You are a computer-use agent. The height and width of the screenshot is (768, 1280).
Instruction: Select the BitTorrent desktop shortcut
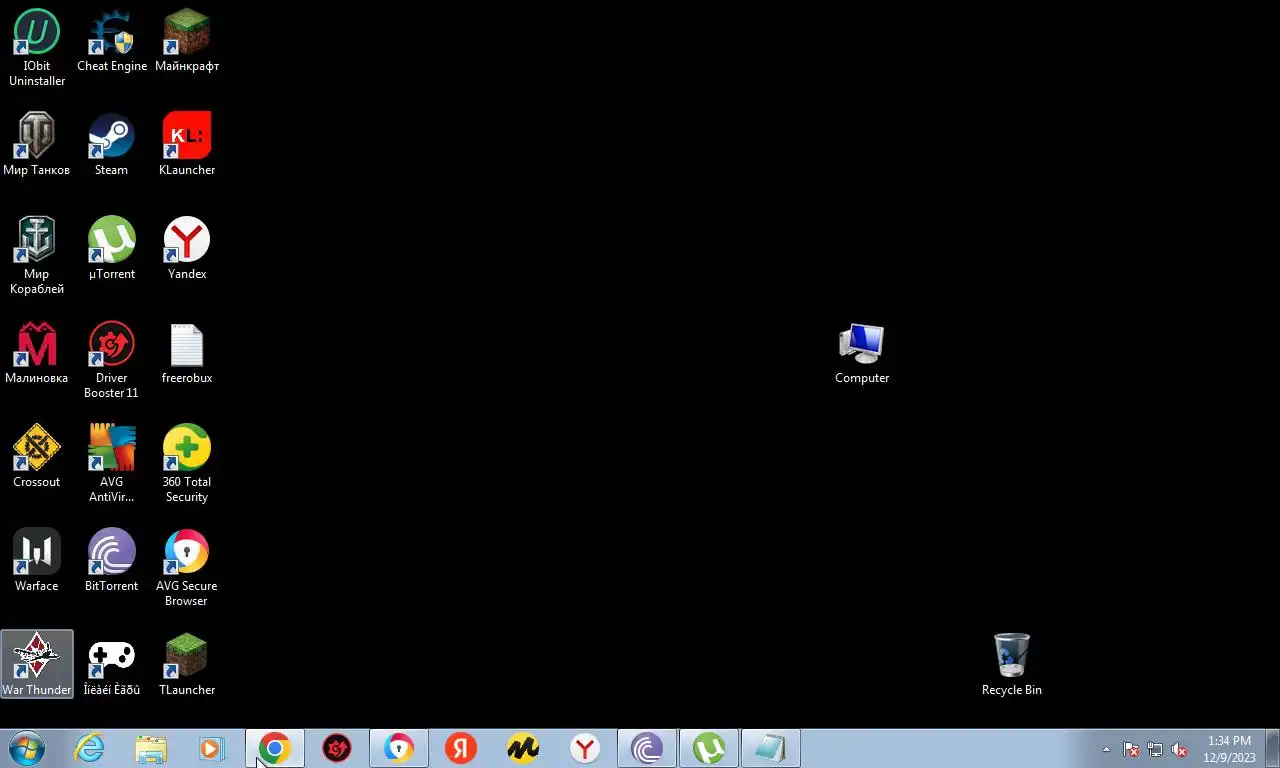pyautogui.click(x=112, y=560)
